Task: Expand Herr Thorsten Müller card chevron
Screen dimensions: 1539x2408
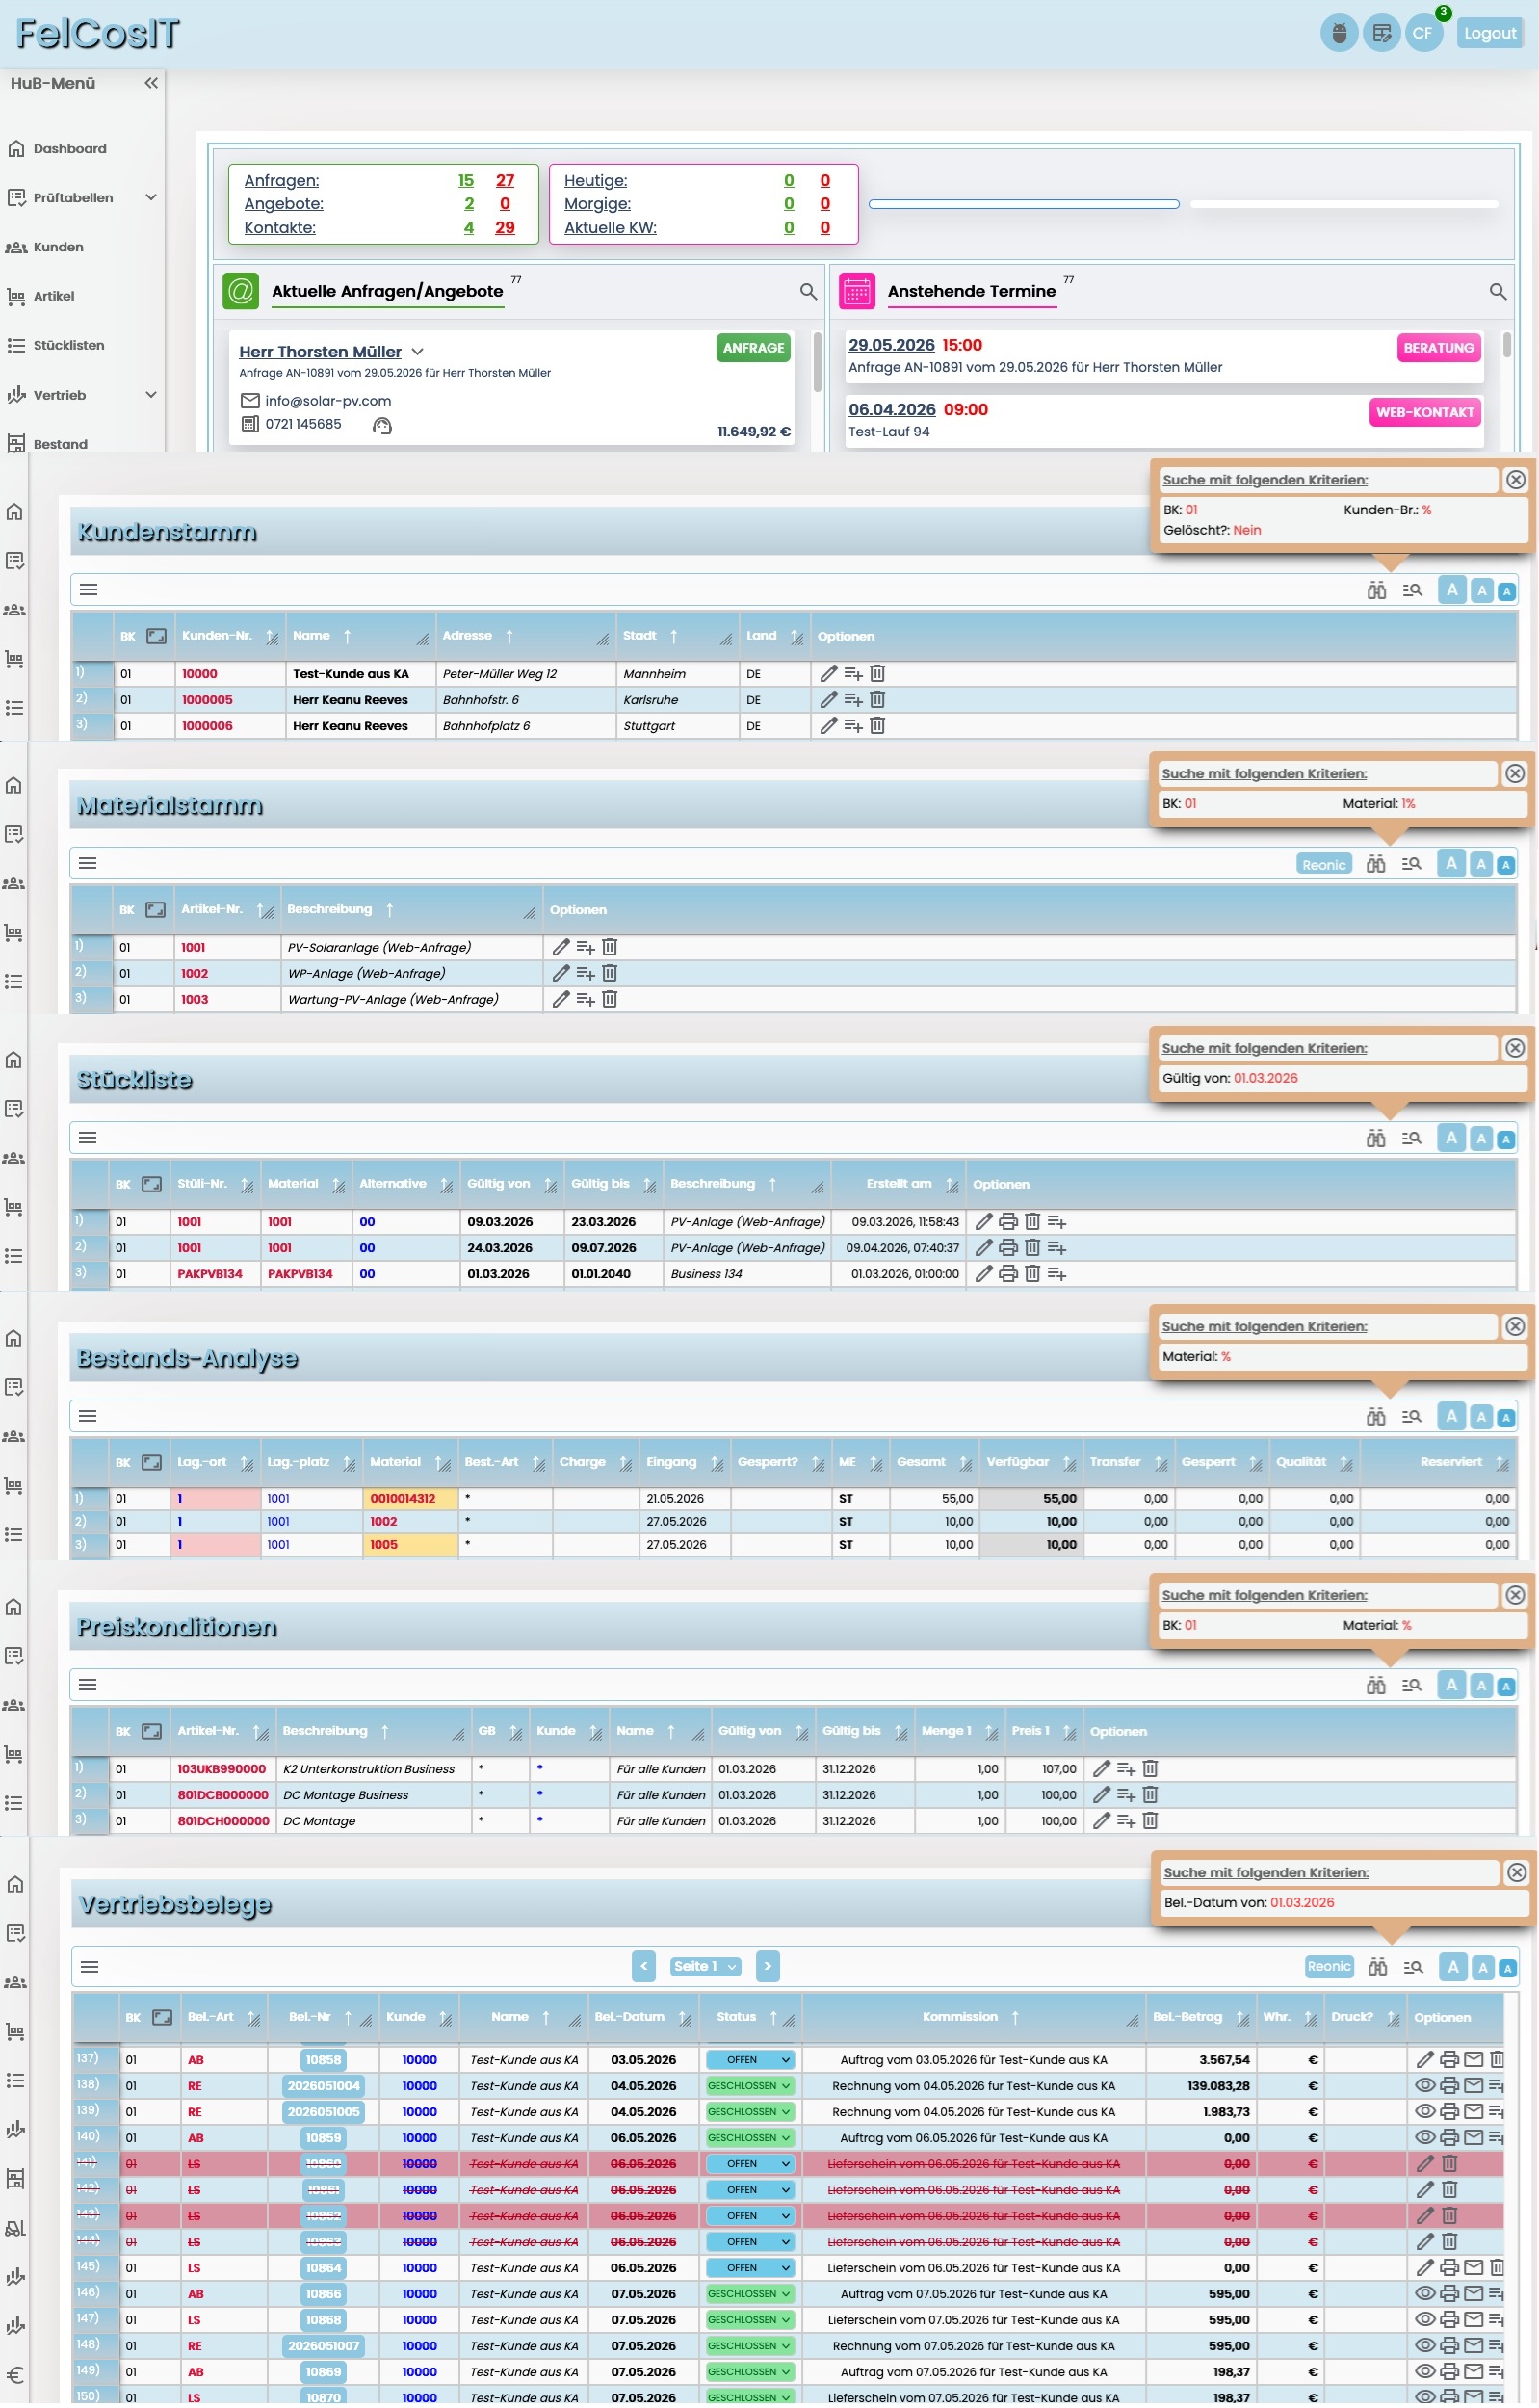Action: point(418,352)
